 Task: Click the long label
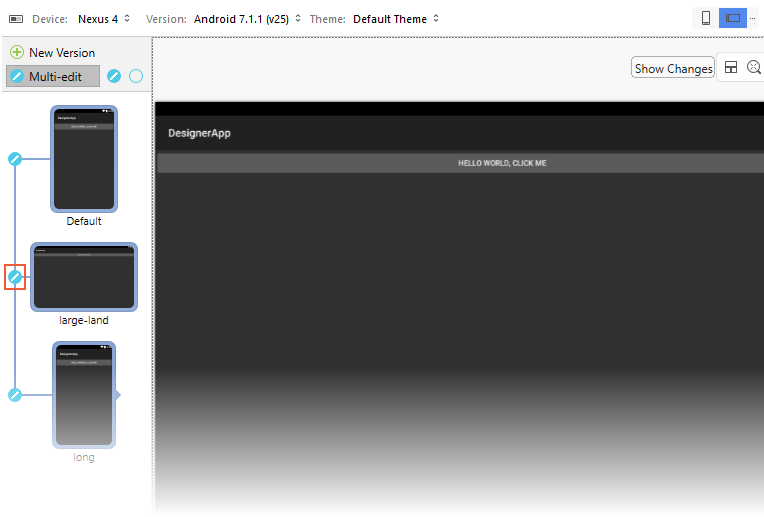[x=84, y=457]
